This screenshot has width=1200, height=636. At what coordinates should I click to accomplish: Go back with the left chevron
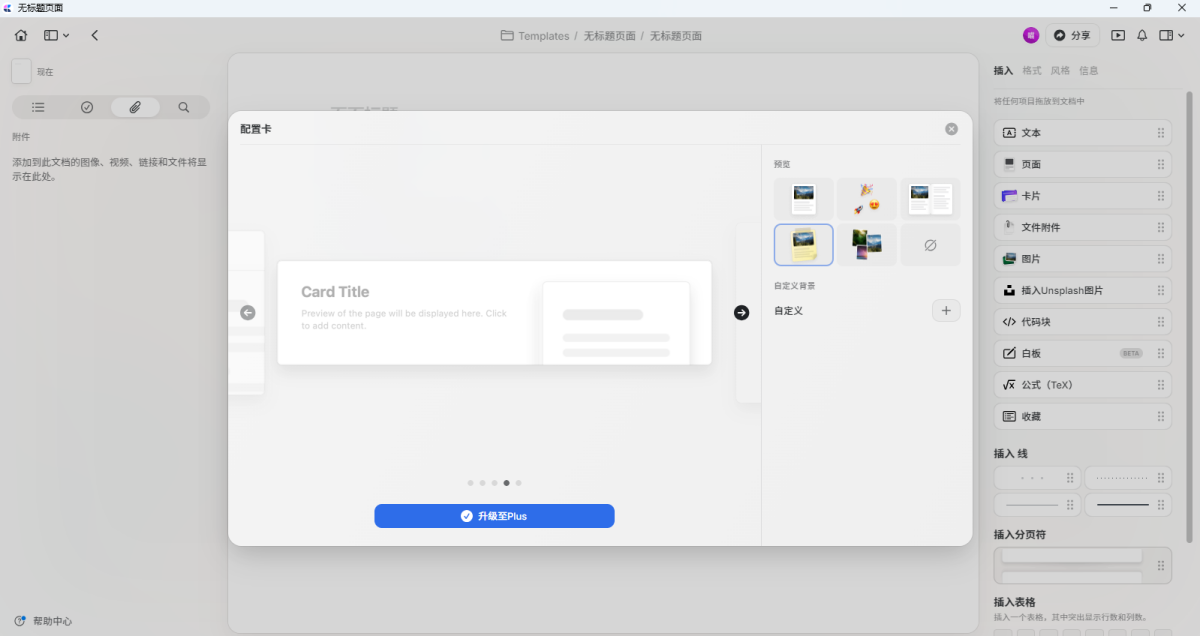point(95,35)
